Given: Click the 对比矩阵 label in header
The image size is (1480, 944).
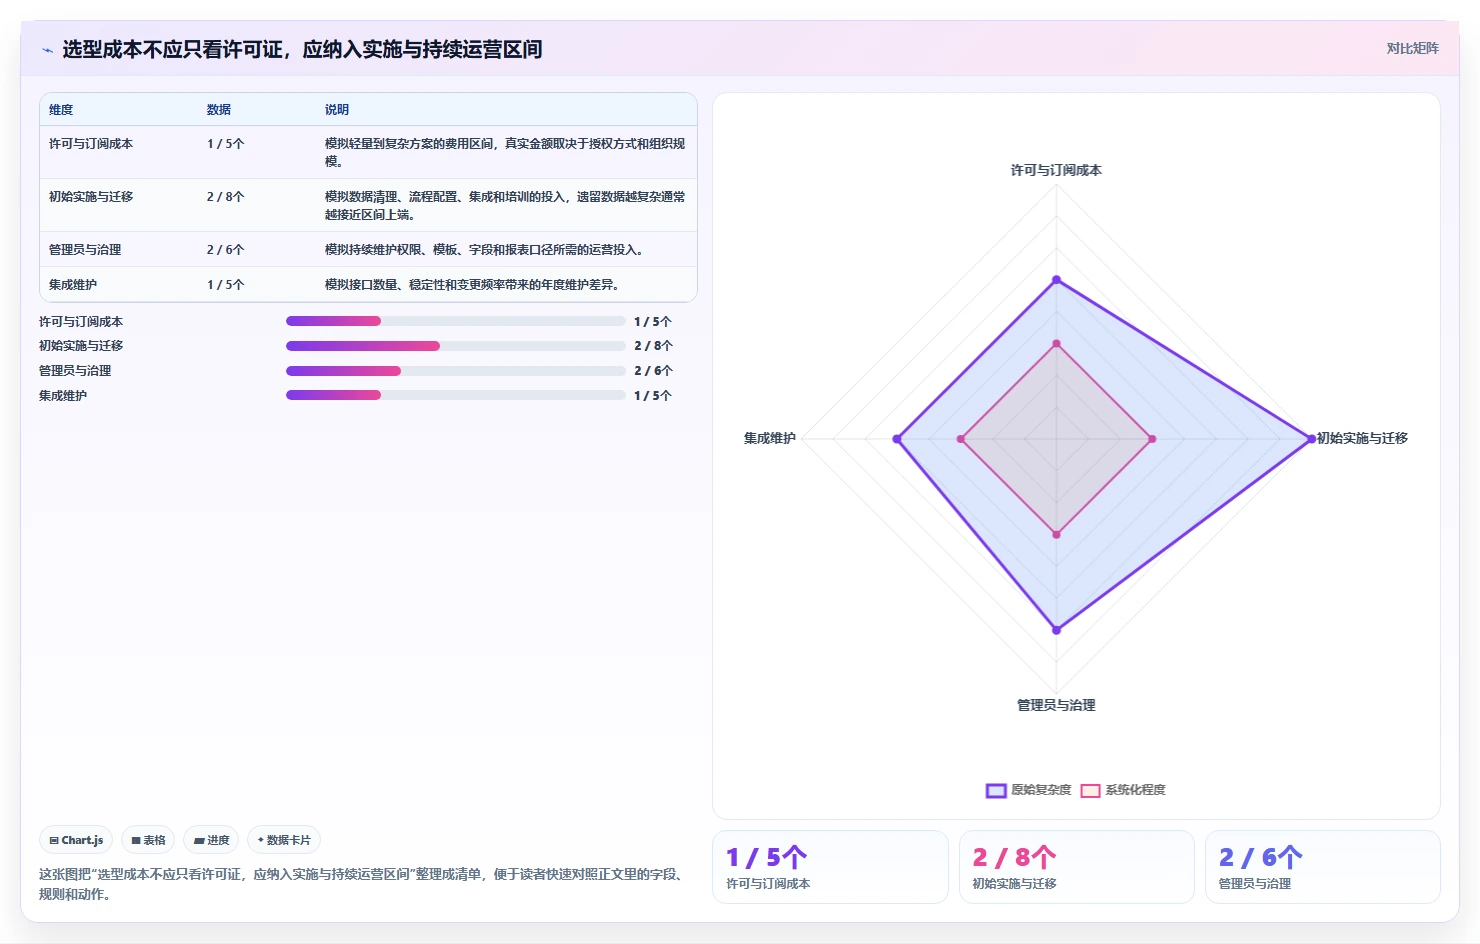Looking at the screenshot, I should click(x=1412, y=48).
